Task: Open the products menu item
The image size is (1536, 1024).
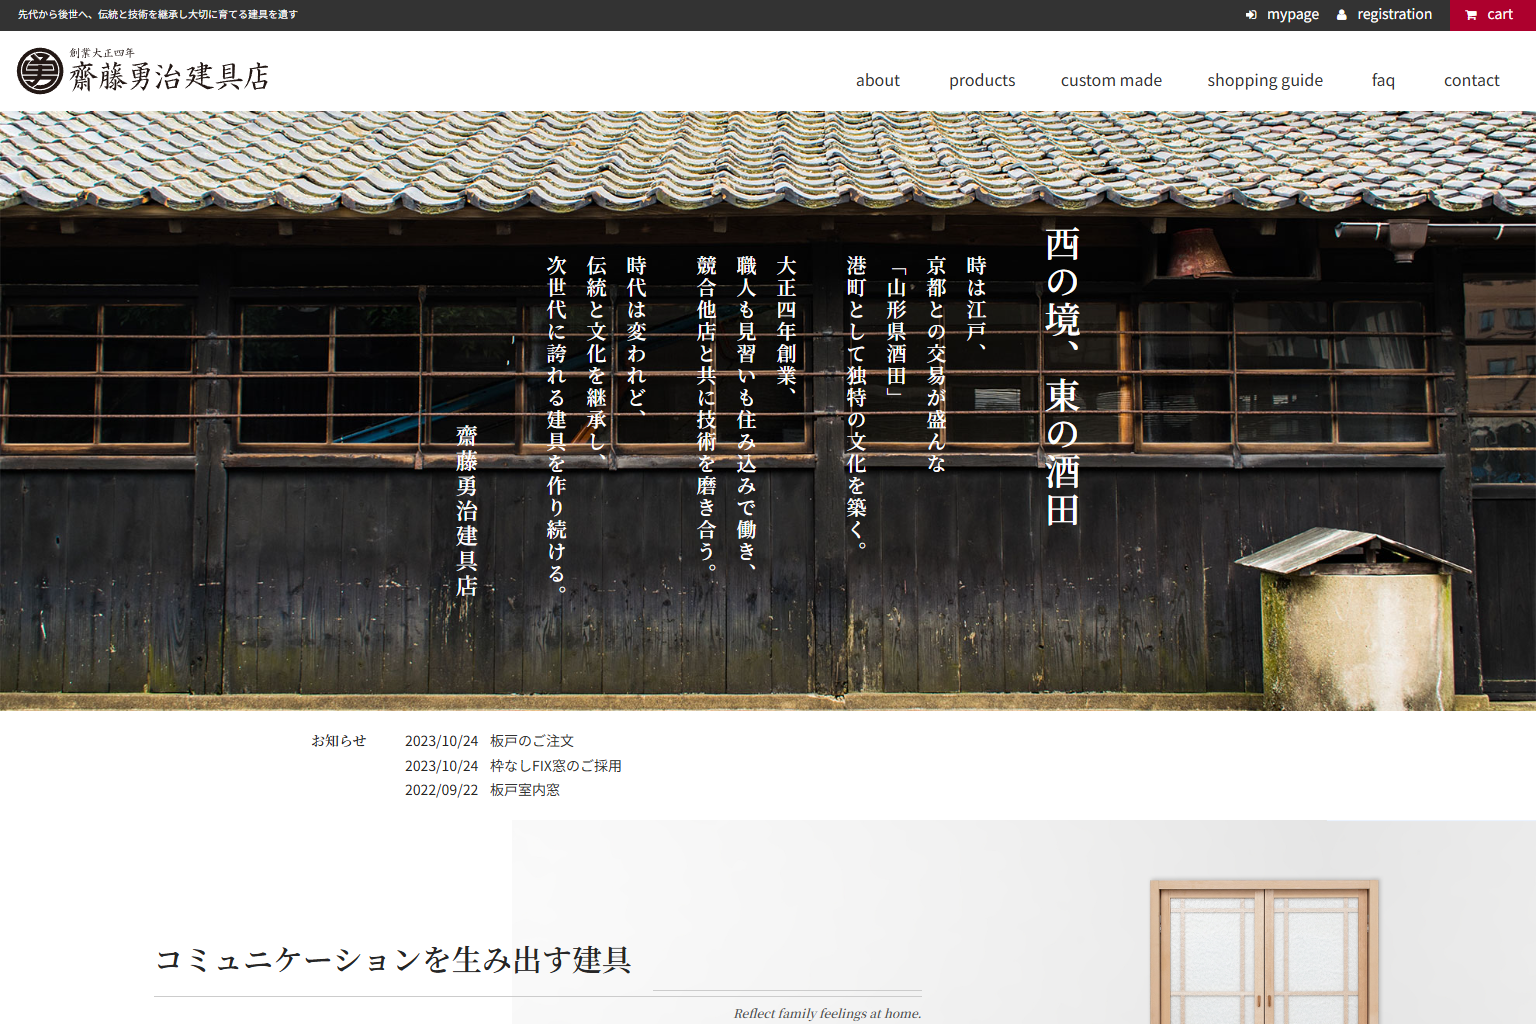Action: (x=981, y=80)
